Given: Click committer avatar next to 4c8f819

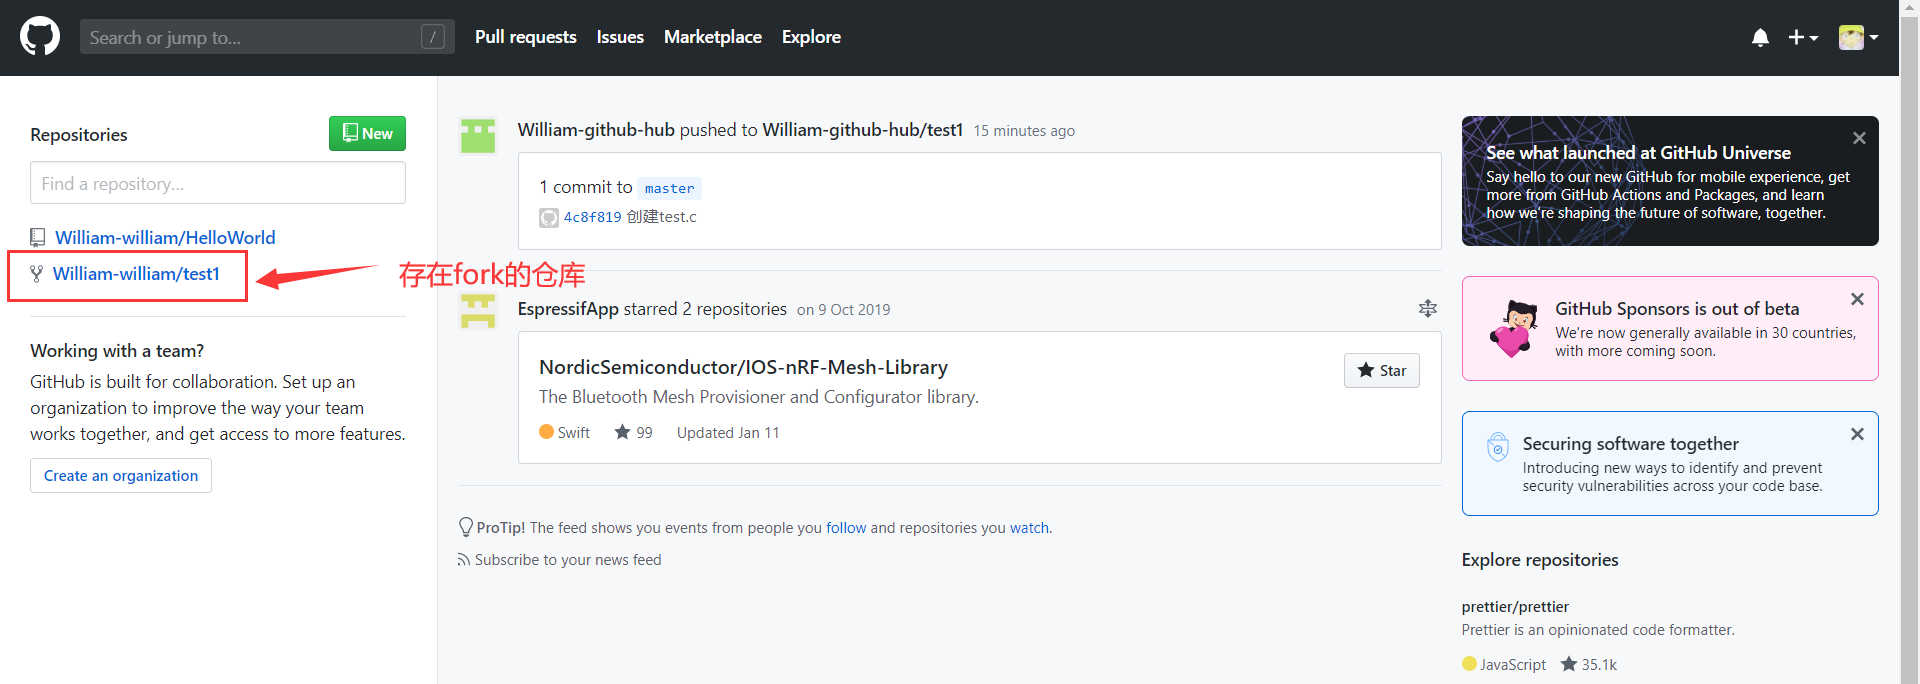Looking at the screenshot, I should [x=549, y=218].
